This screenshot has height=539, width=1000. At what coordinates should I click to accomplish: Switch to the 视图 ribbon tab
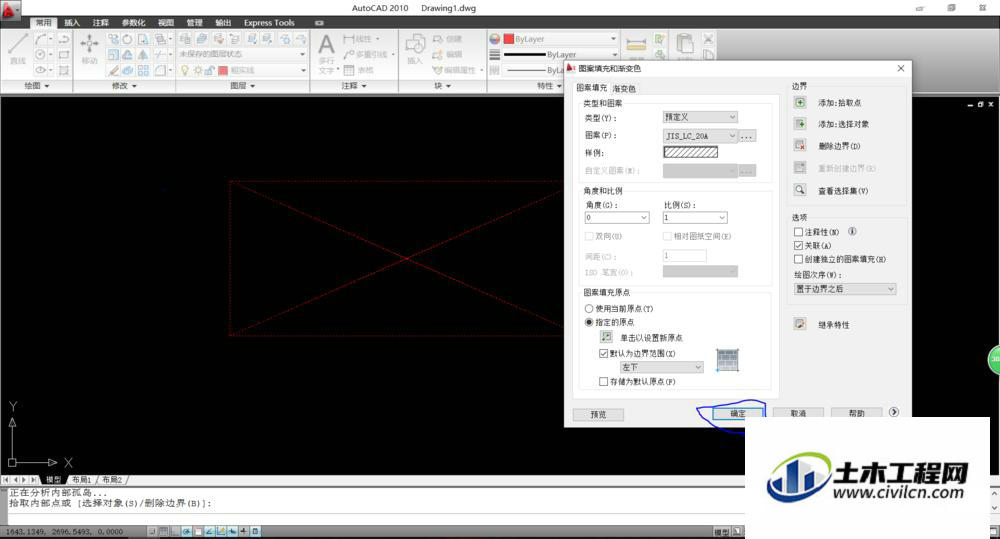[166, 23]
